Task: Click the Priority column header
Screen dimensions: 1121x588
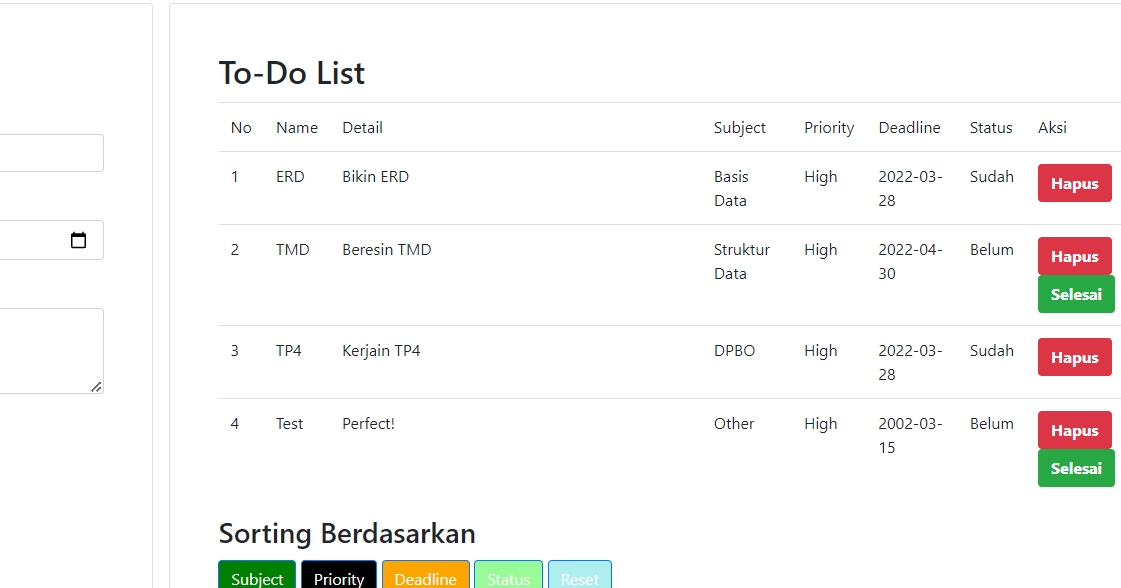Action: (x=828, y=127)
